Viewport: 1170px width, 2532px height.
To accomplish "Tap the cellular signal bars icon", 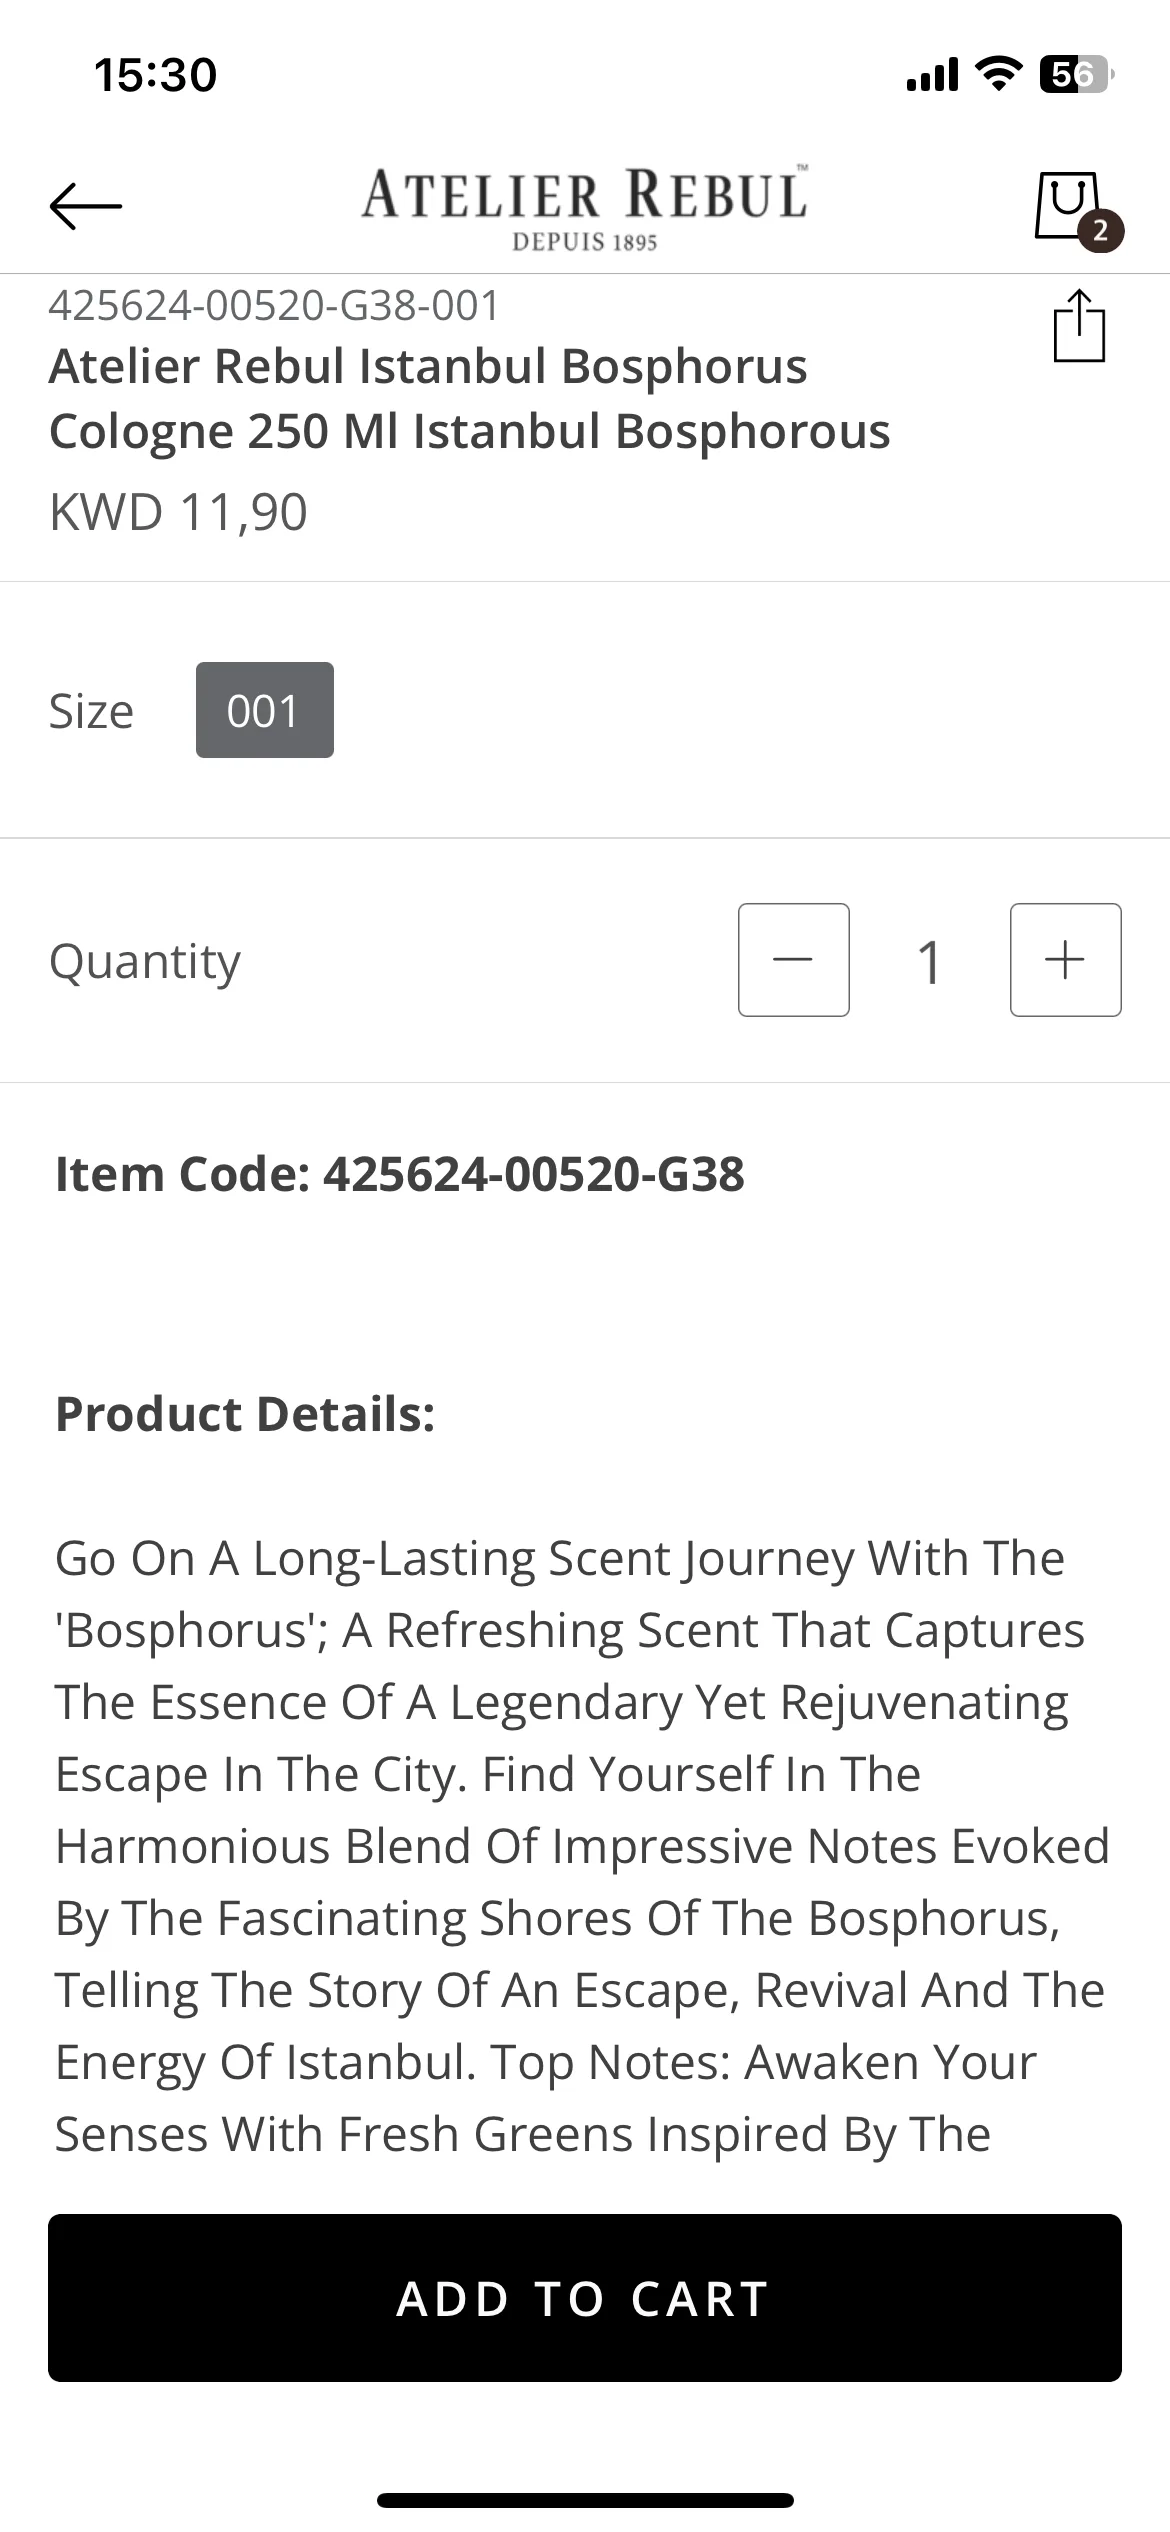I will point(932,75).
